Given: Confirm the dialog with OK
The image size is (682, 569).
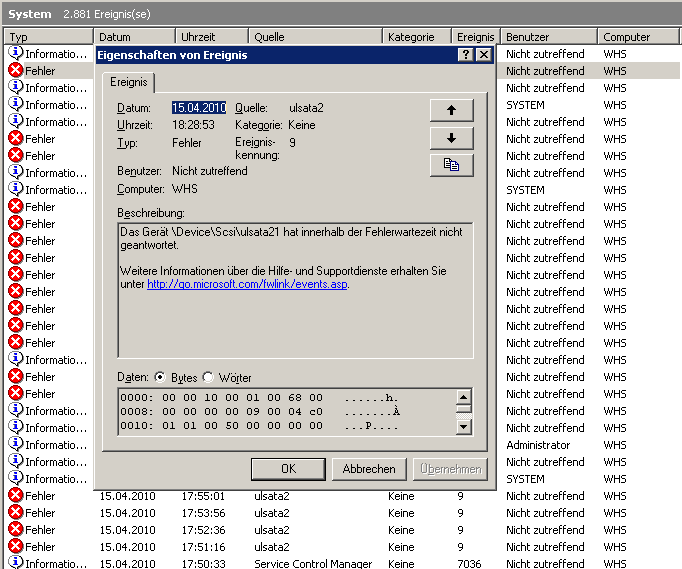Looking at the screenshot, I should (288, 469).
